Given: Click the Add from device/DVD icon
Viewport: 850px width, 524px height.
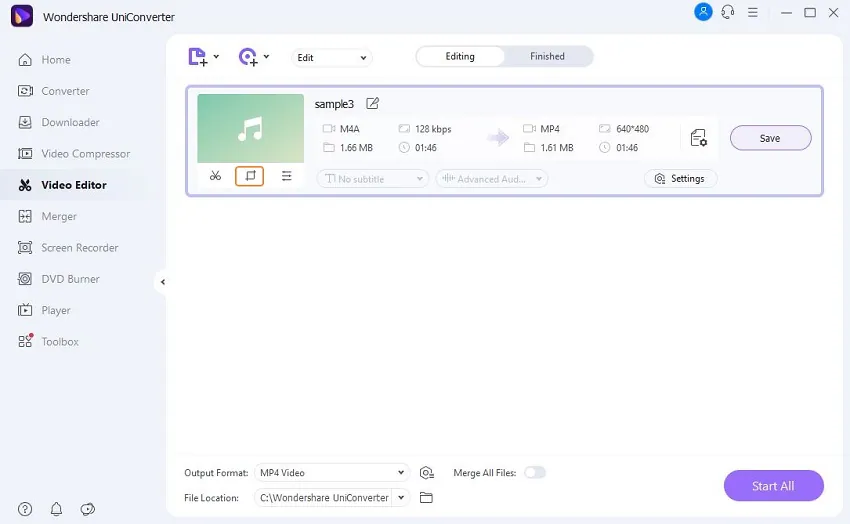Looking at the screenshot, I should (x=248, y=57).
